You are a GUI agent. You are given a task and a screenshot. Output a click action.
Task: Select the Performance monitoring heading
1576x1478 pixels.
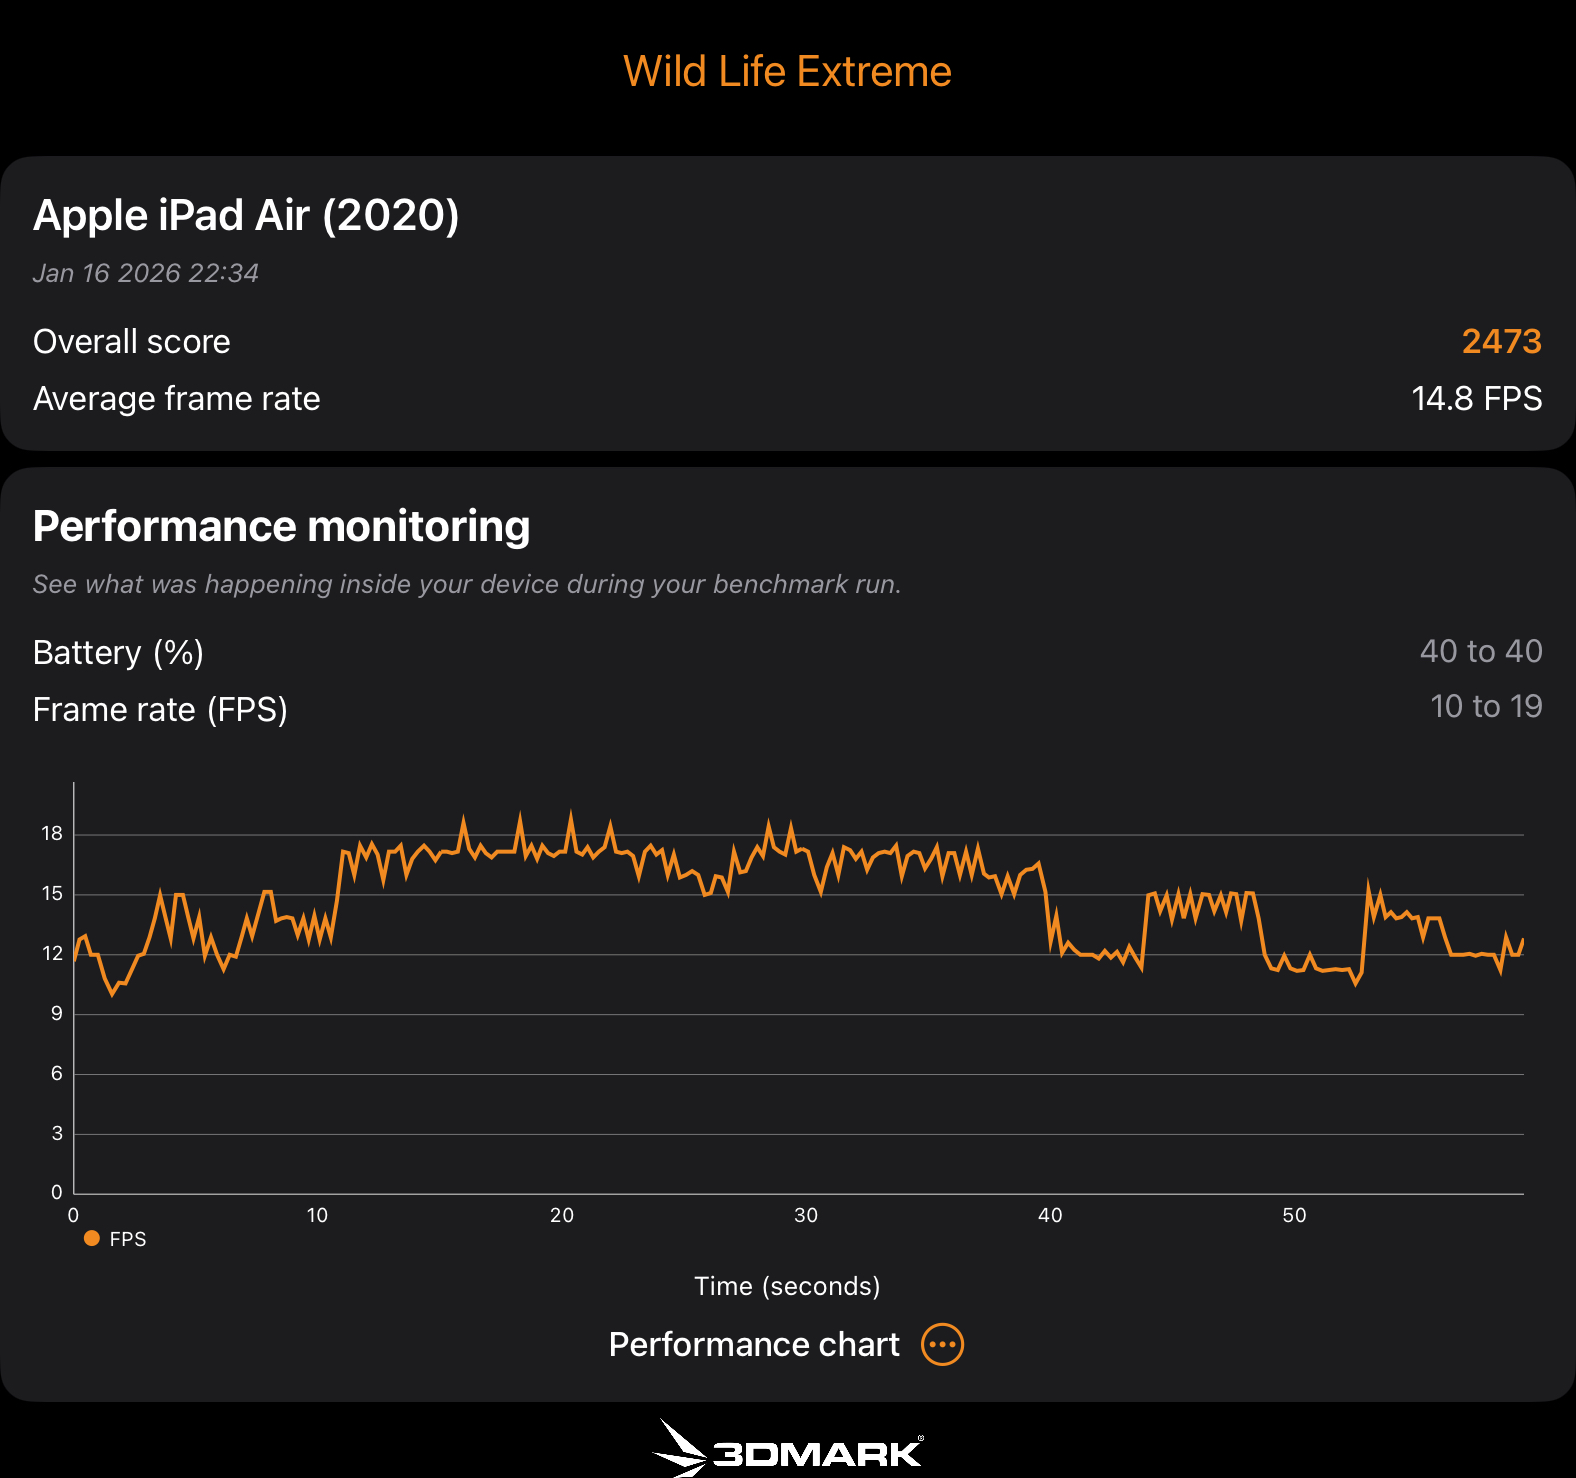click(282, 527)
